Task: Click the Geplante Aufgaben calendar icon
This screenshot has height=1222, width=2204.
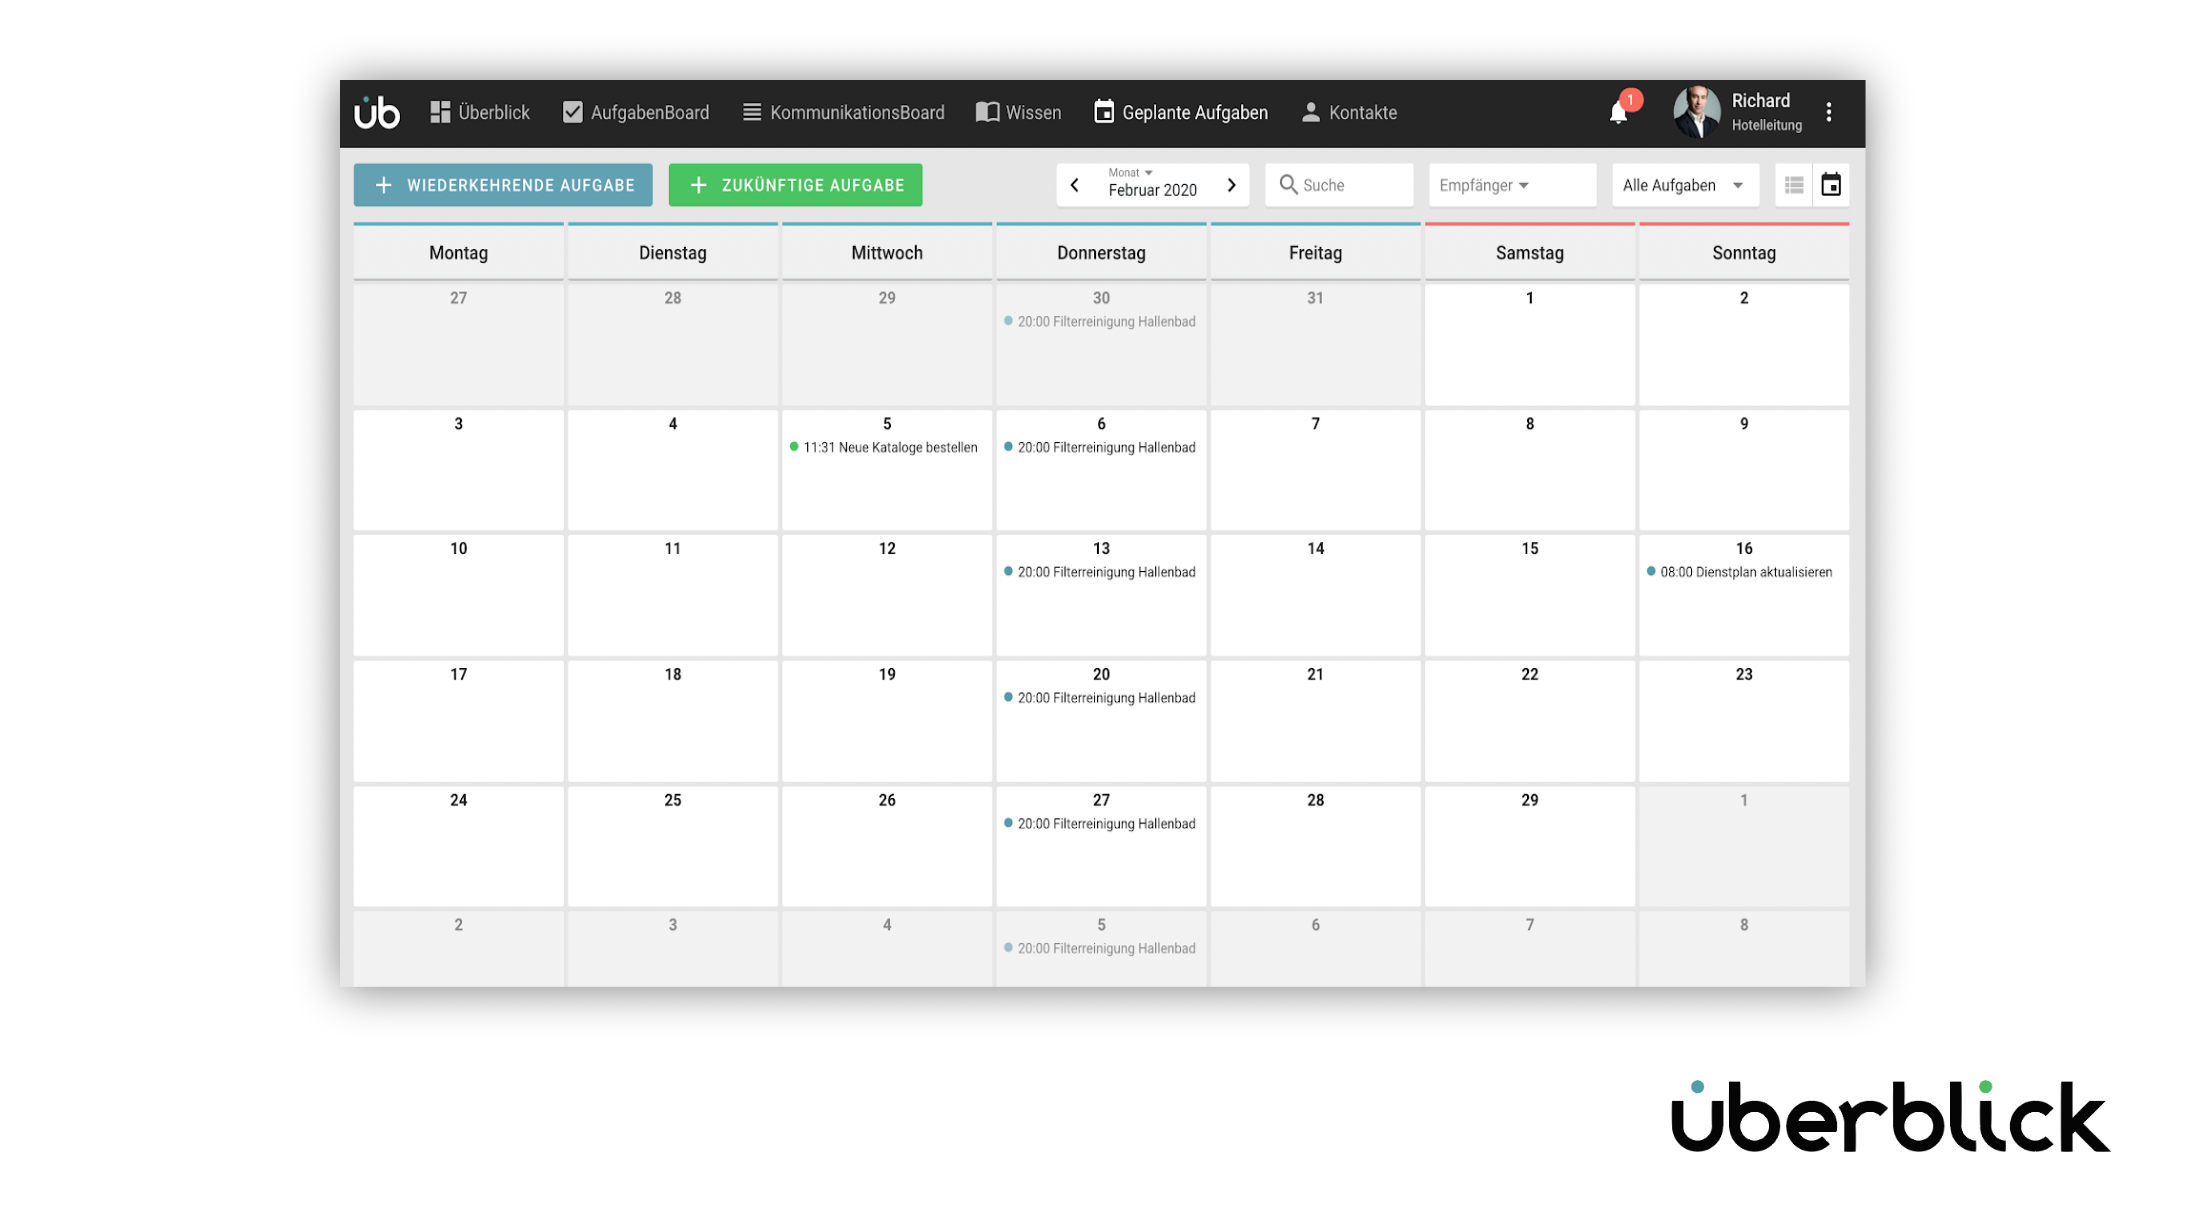Action: click(x=1103, y=111)
